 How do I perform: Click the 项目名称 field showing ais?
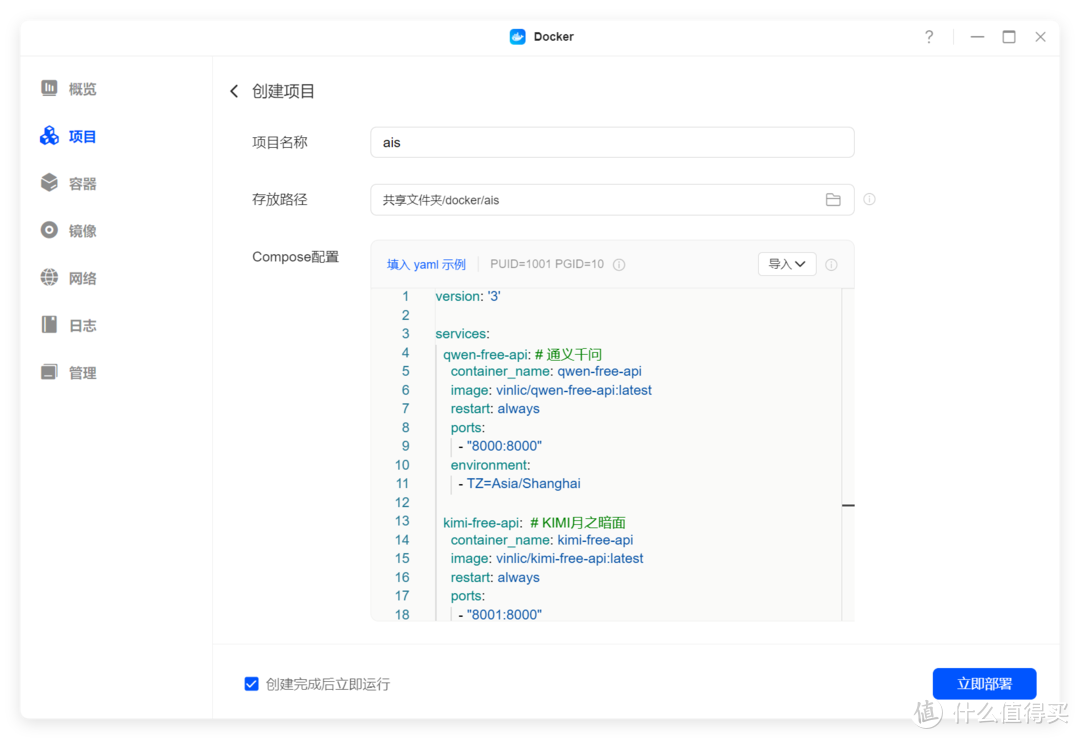point(612,142)
